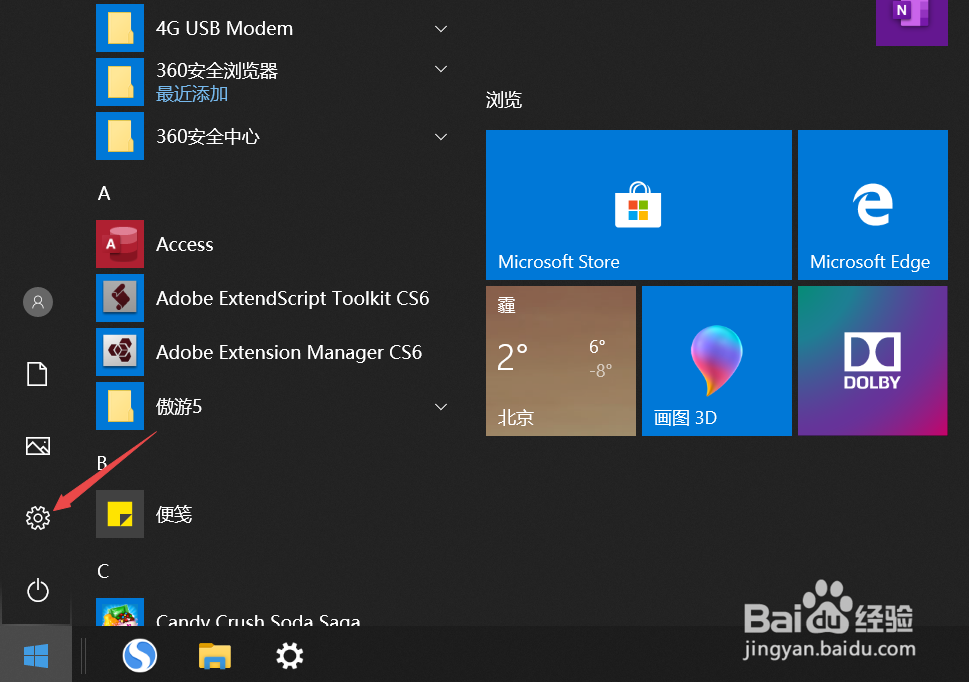Click the 最近添加 label

(192, 94)
